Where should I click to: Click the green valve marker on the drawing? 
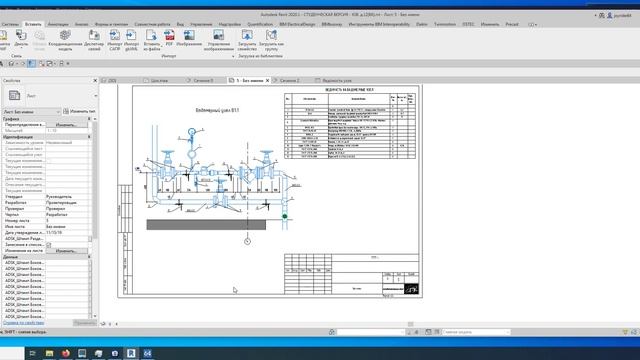tap(284, 217)
